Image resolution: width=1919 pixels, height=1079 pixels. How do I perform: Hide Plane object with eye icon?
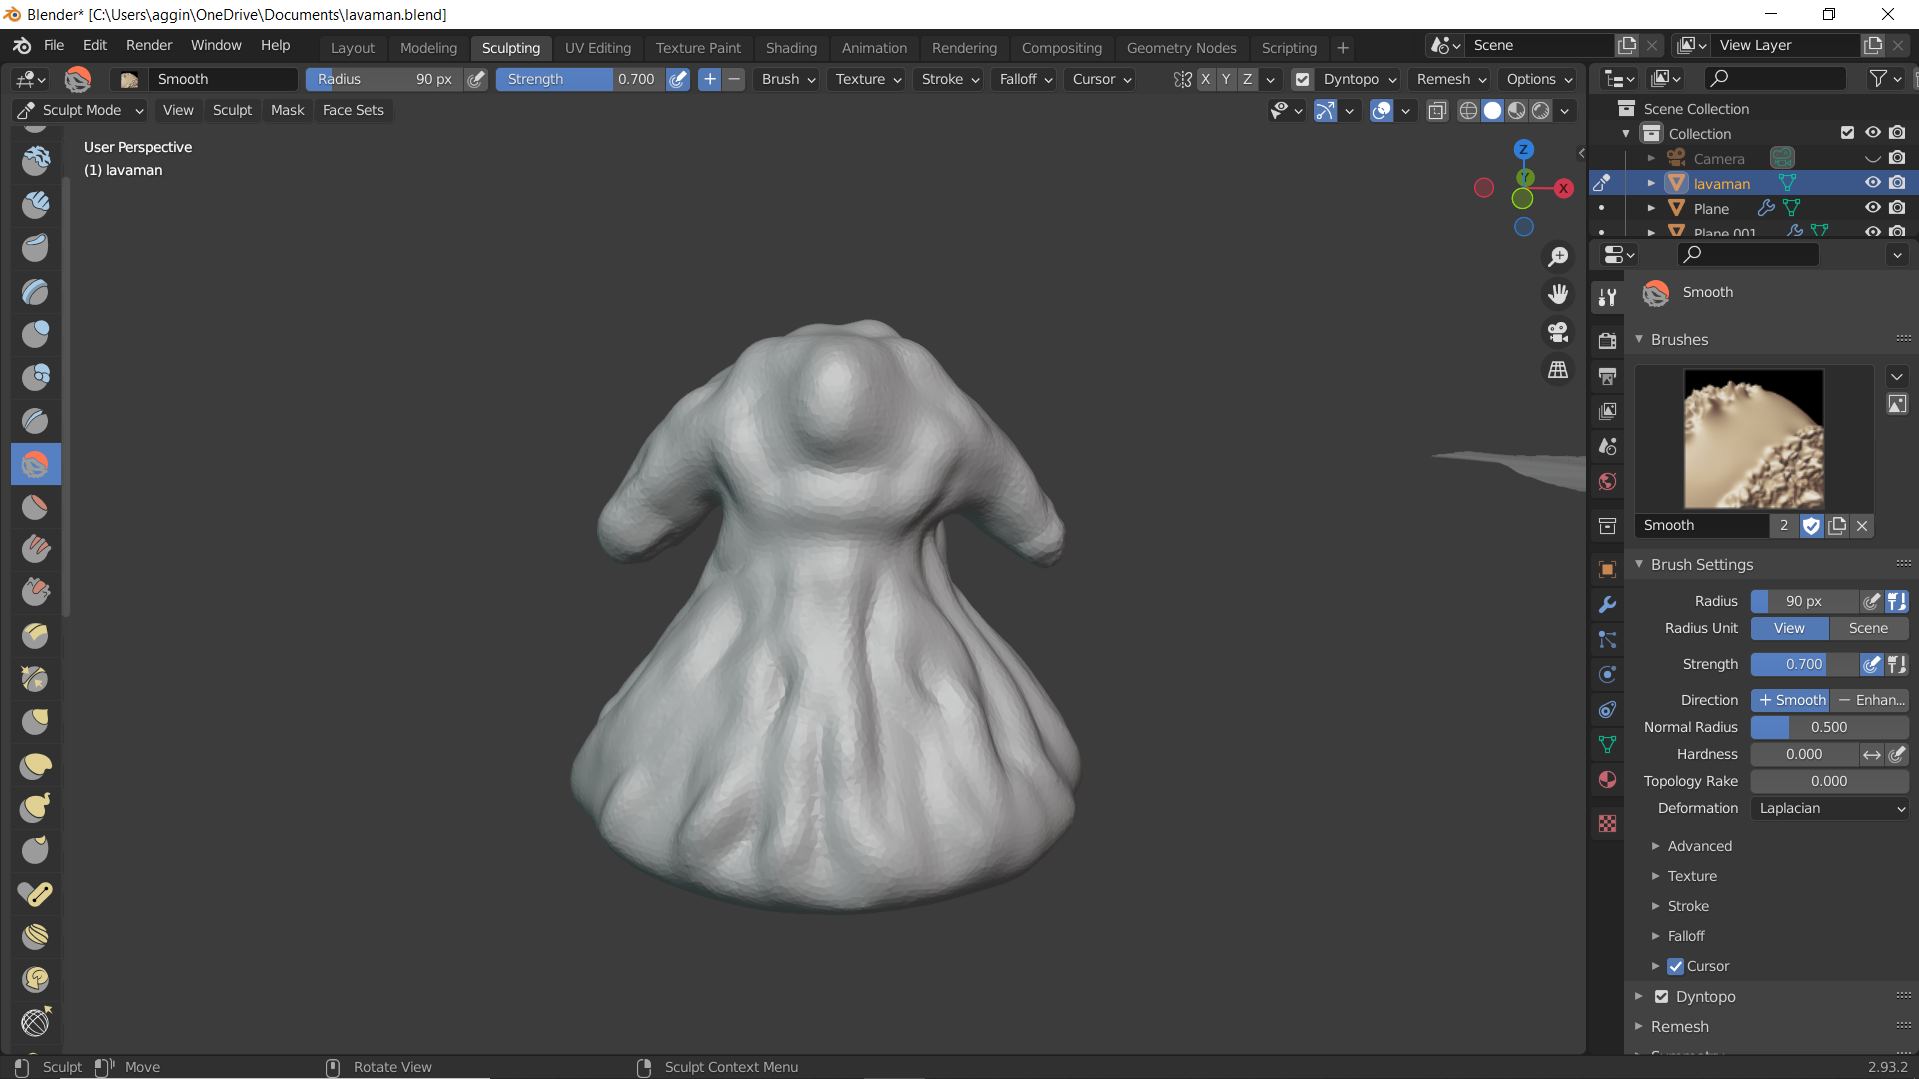tap(1872, 208)
